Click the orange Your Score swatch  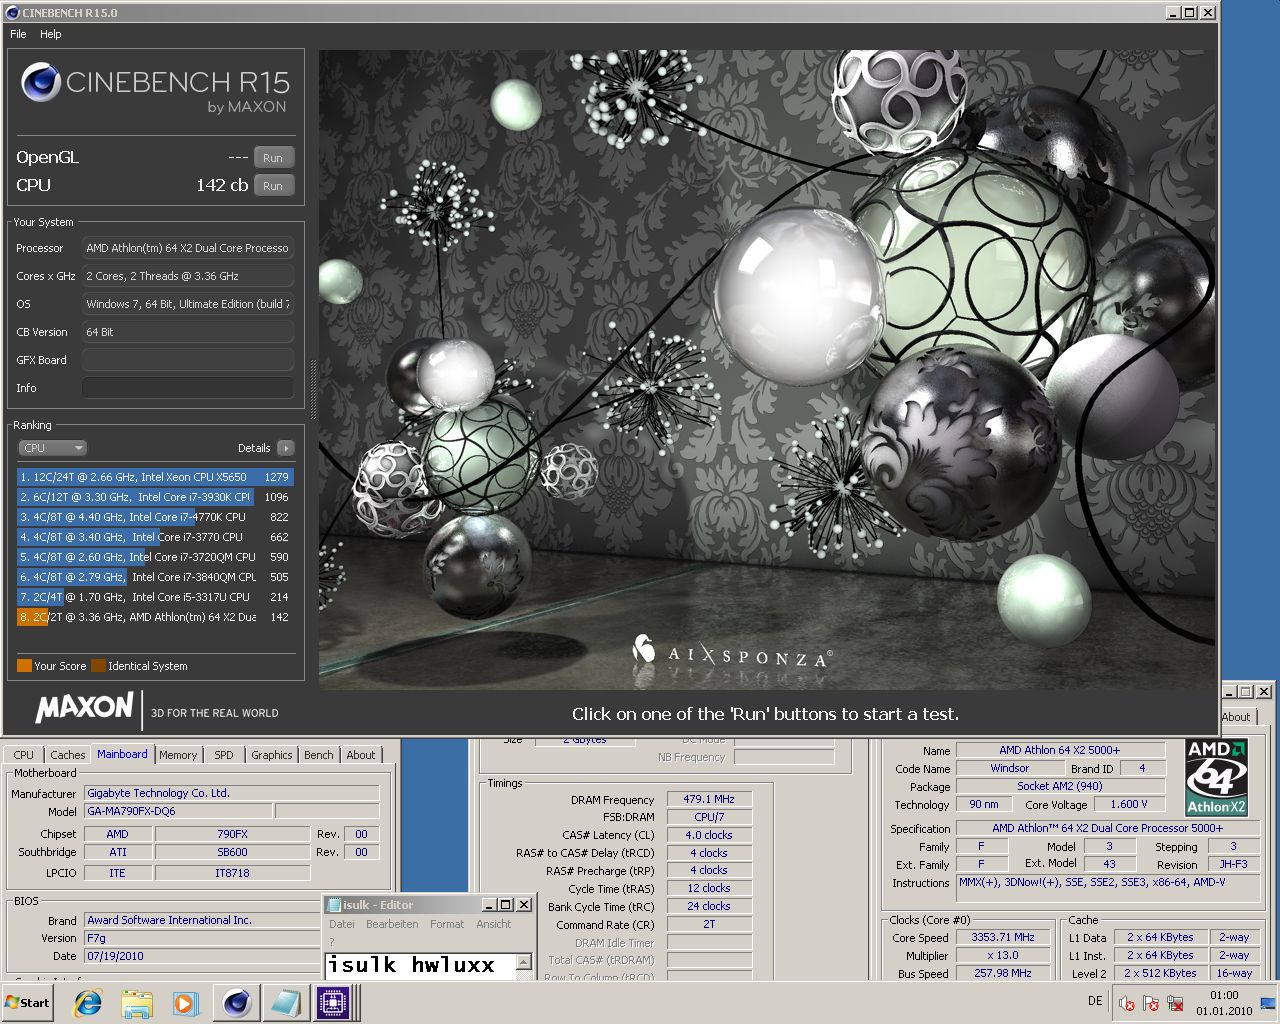click(24, 666)
